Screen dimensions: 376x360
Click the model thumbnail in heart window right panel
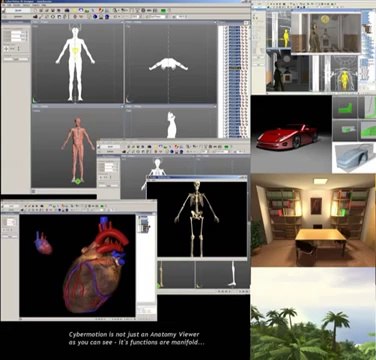pyautogui.click(x=144, y=224)
